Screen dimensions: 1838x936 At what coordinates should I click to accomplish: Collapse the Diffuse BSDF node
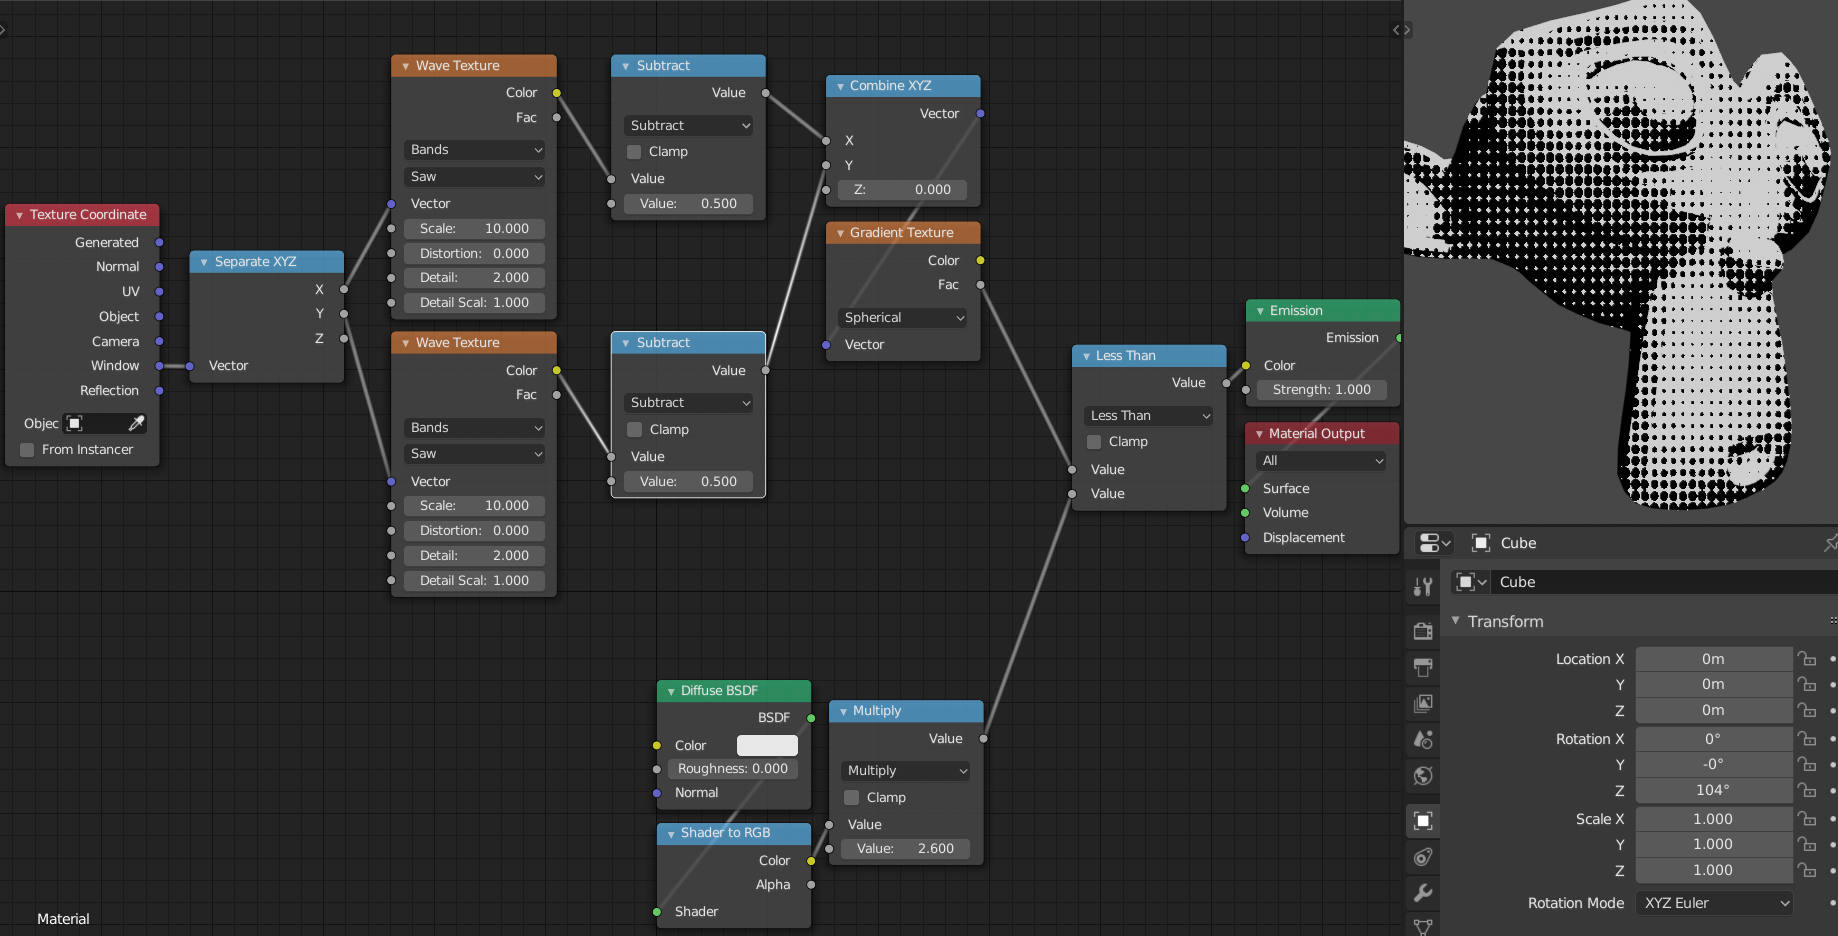click(671, 691)
